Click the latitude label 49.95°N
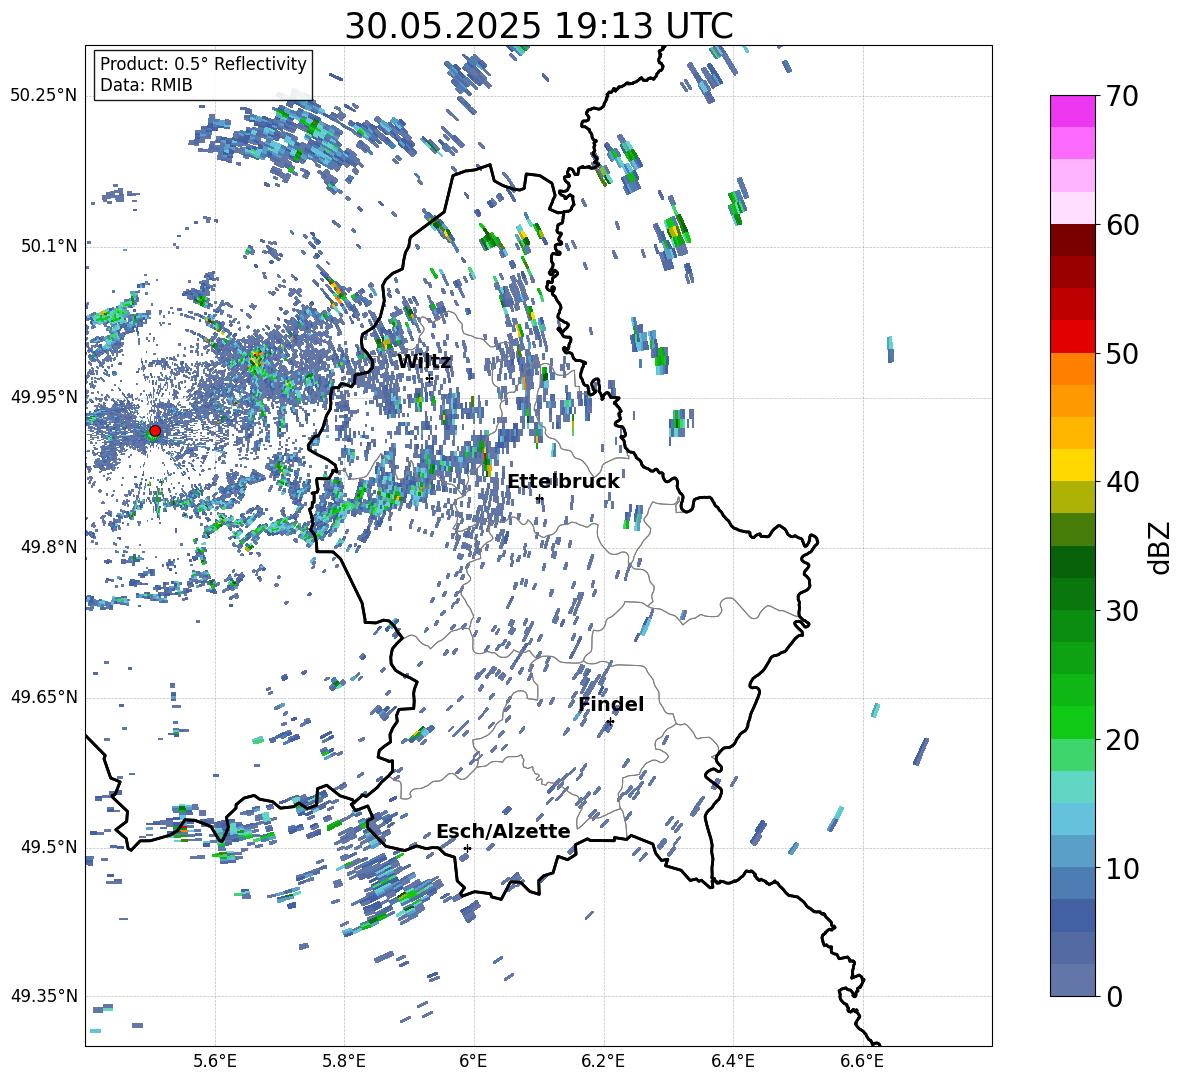The image size is (1184, 1081). pyautogui.click(x=44, y=396)
